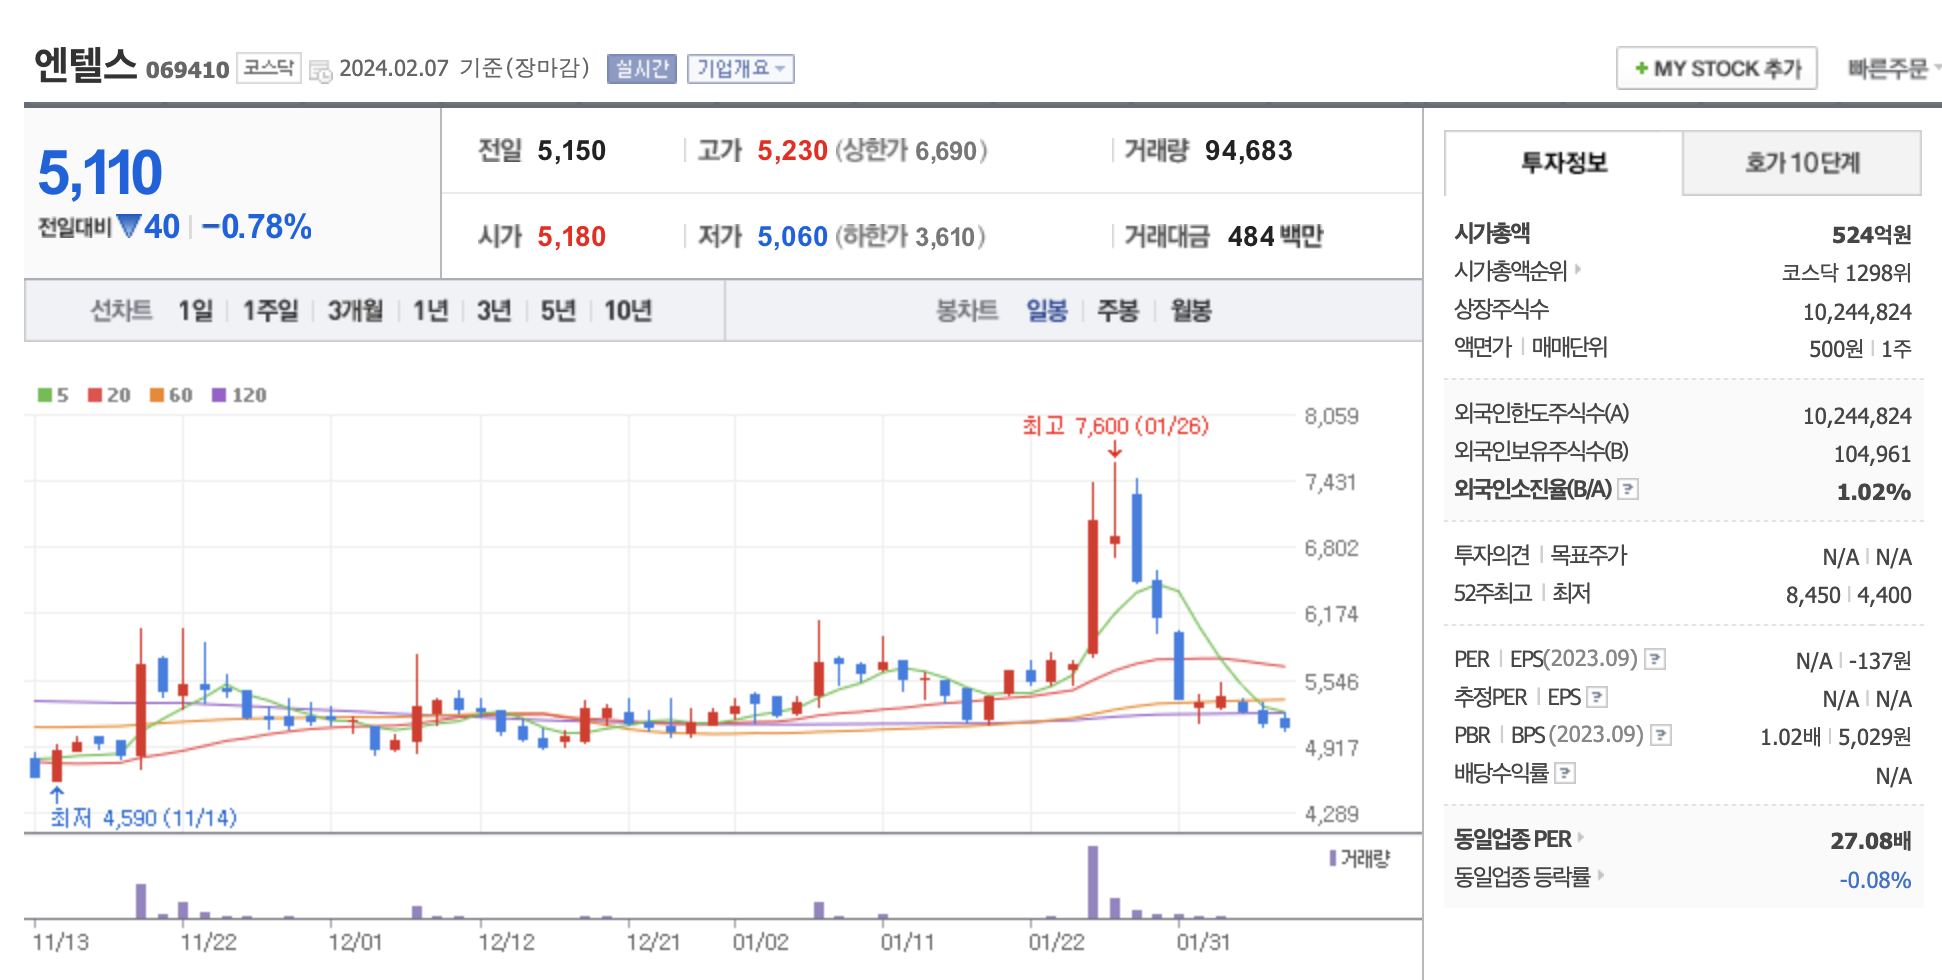Viewport: 1942px width, 980px height.
Task: Click the 01/22 date on chart axis
Action: tap(1056, 942)
